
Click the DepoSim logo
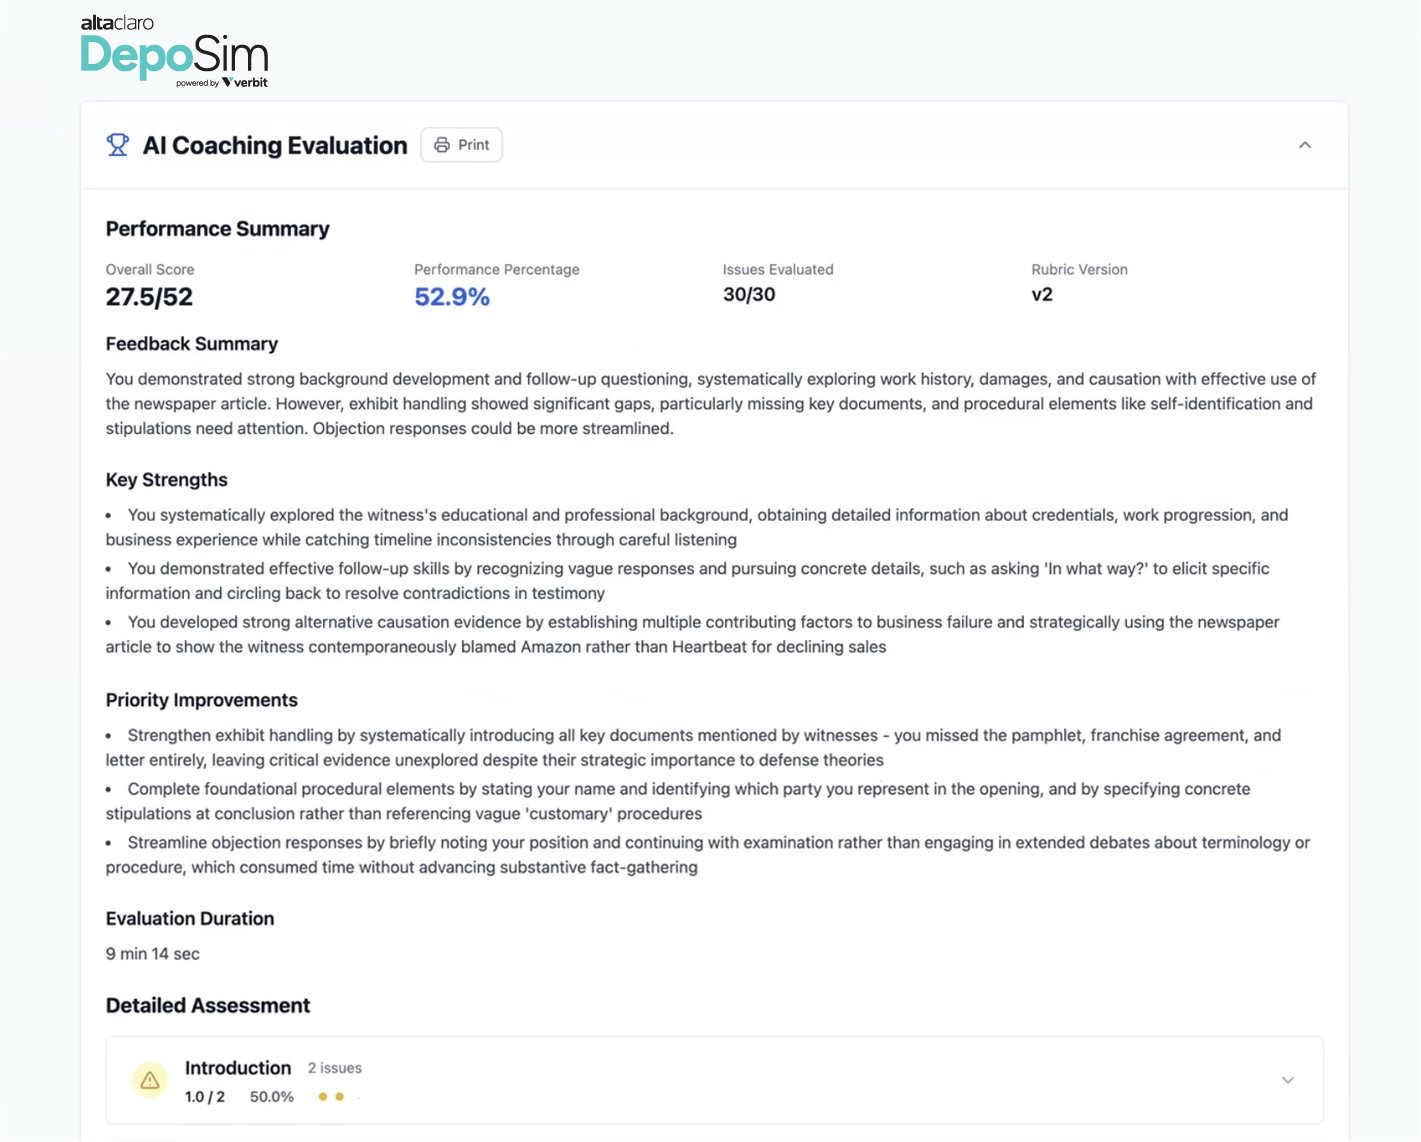pos(174,56)
